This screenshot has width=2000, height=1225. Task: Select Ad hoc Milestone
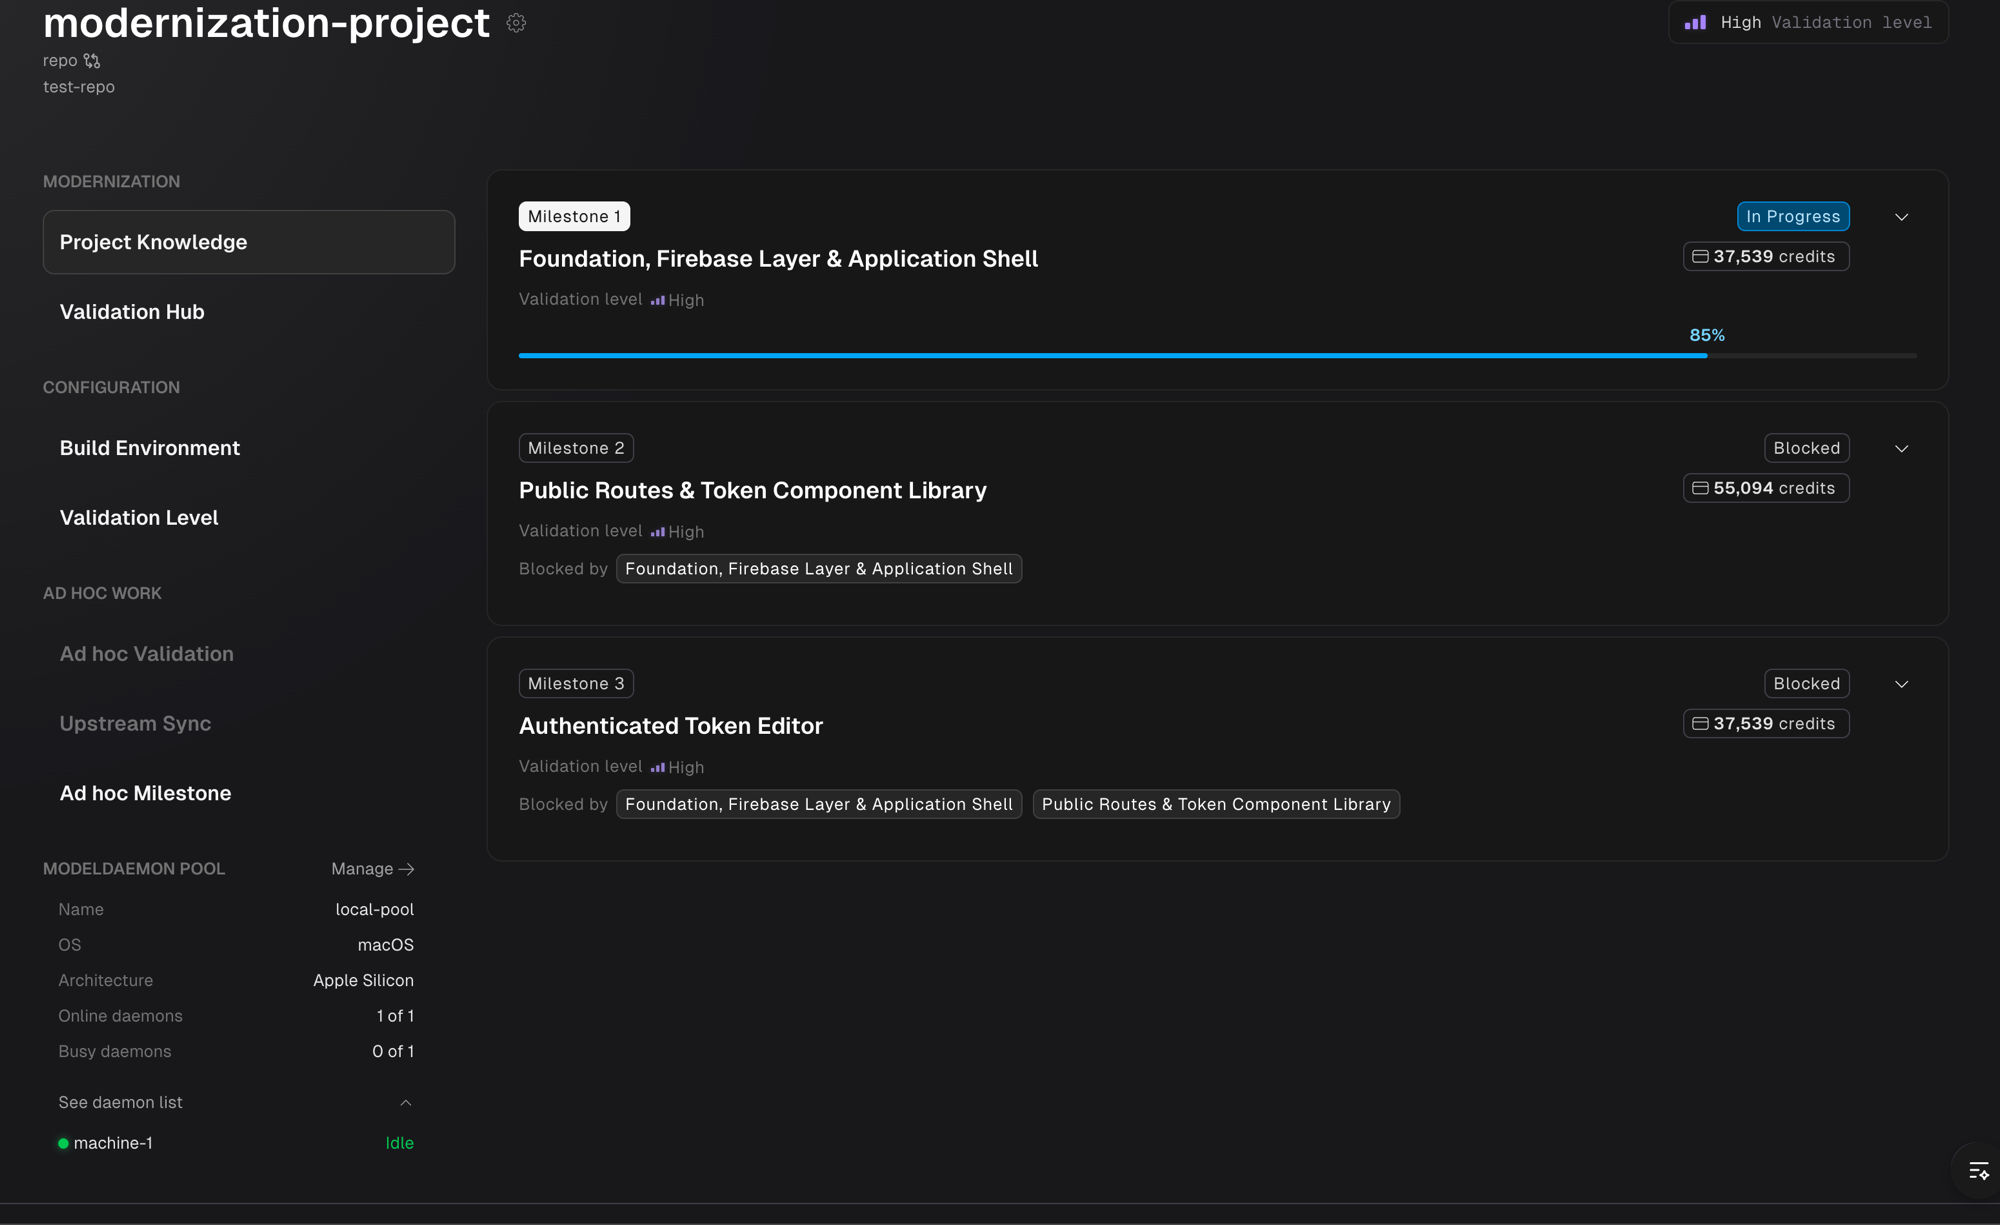tap(249, 793)
